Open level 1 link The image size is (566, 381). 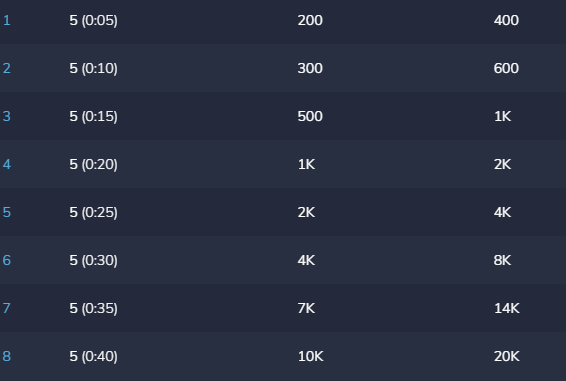point(6,20)
